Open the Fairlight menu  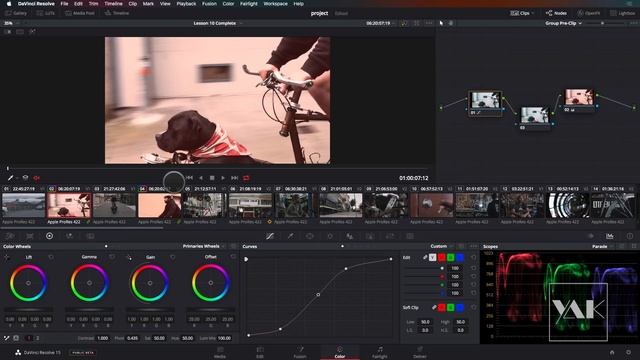coord(249,4)
